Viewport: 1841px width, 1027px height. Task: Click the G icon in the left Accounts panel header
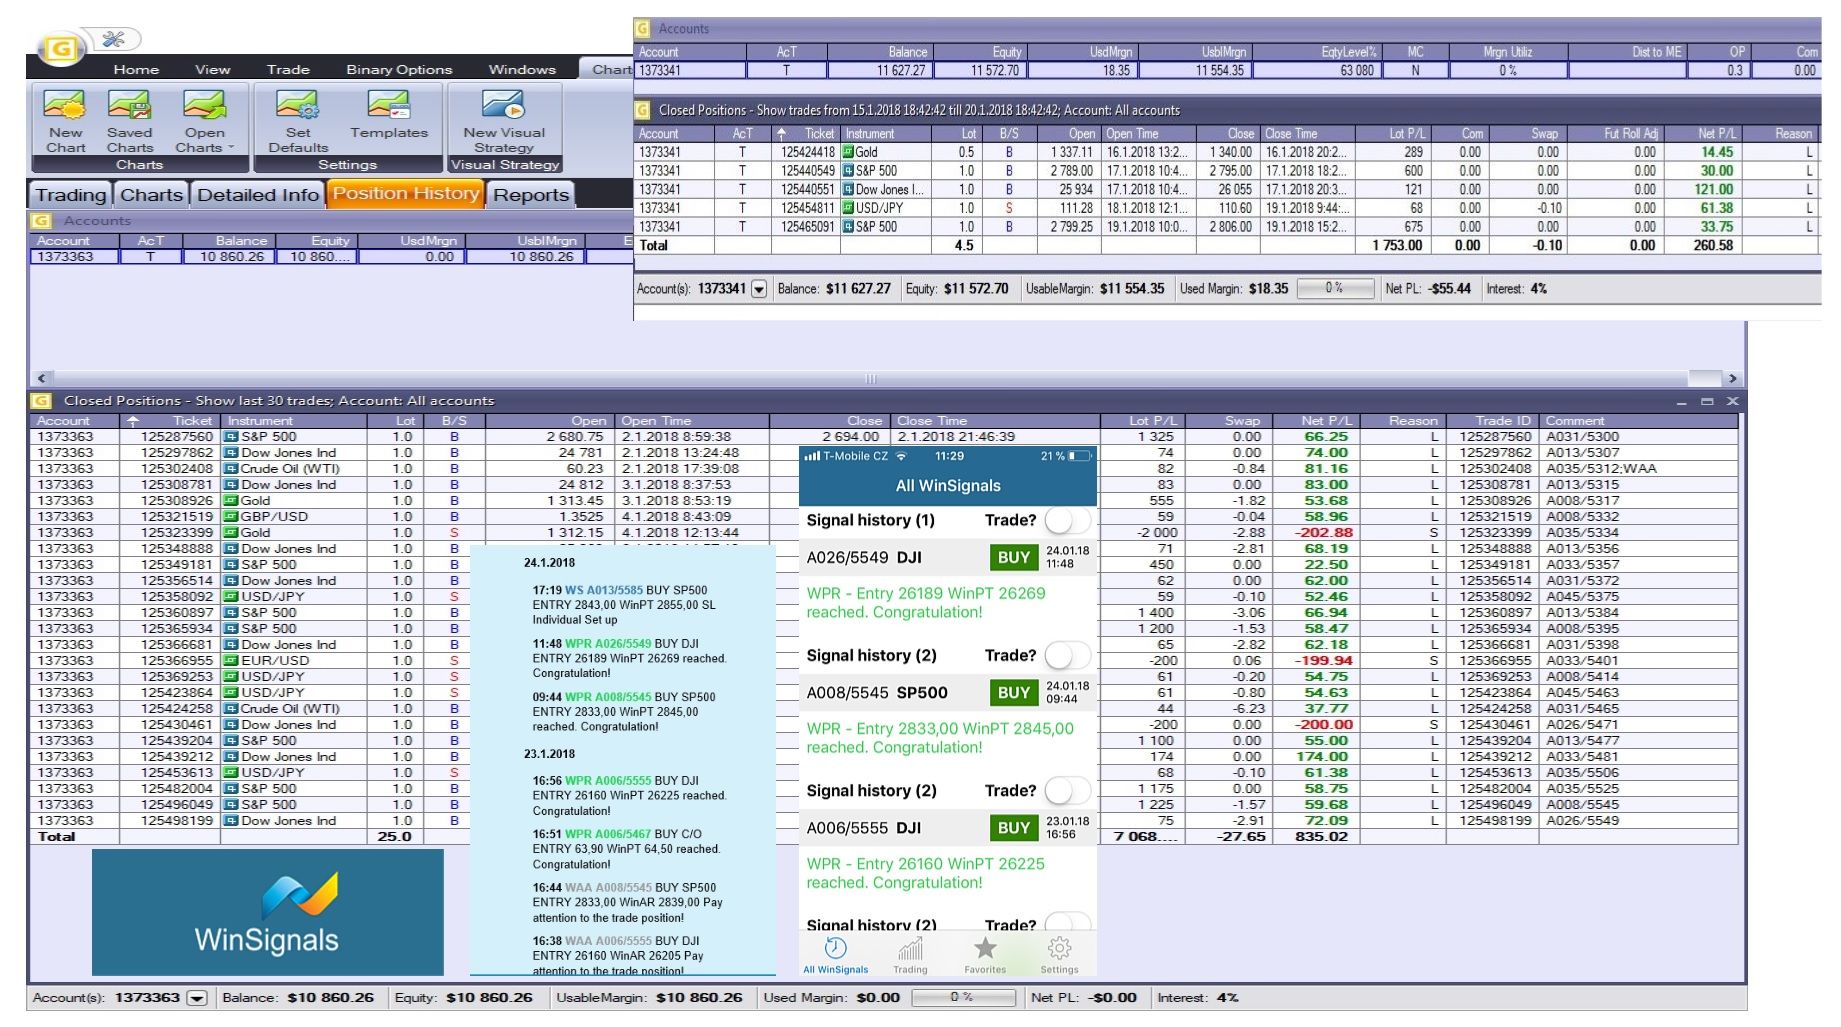coord(42,221)
